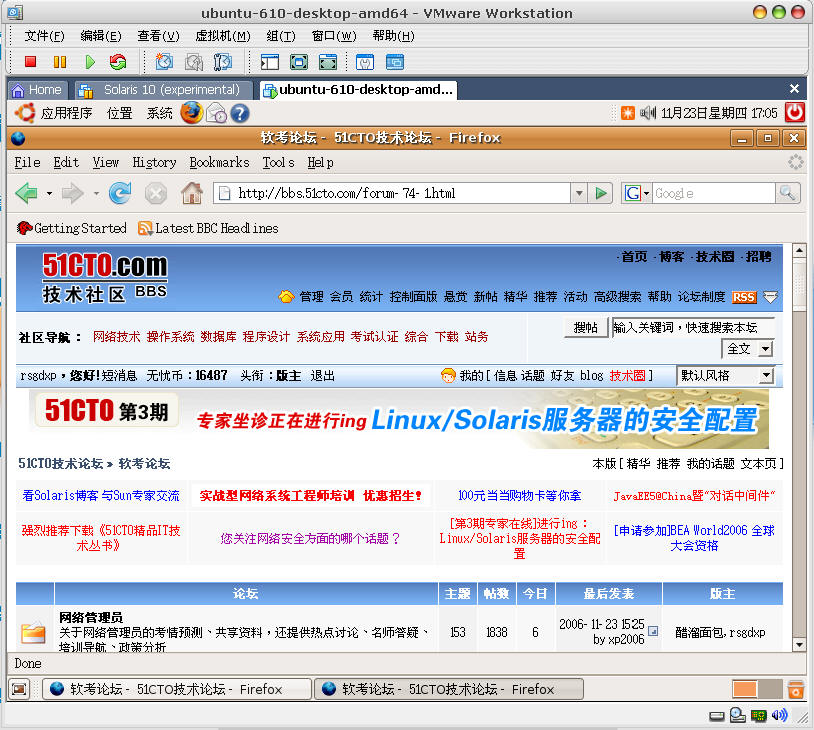Open the 默认风格 style dropdown
Viewport: 814px width, 730px height.
click(x=766, y=375)
